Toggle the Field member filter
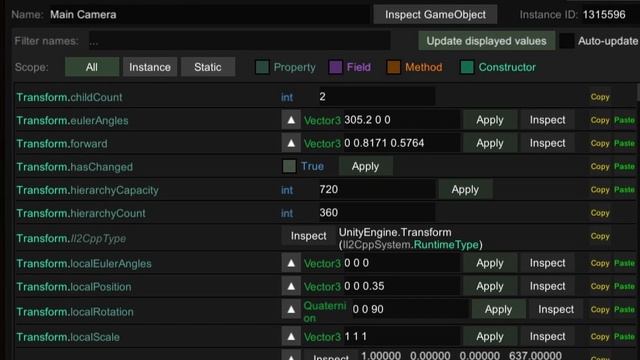The height and width of the screenshot is (360, 640). [336, 67]
